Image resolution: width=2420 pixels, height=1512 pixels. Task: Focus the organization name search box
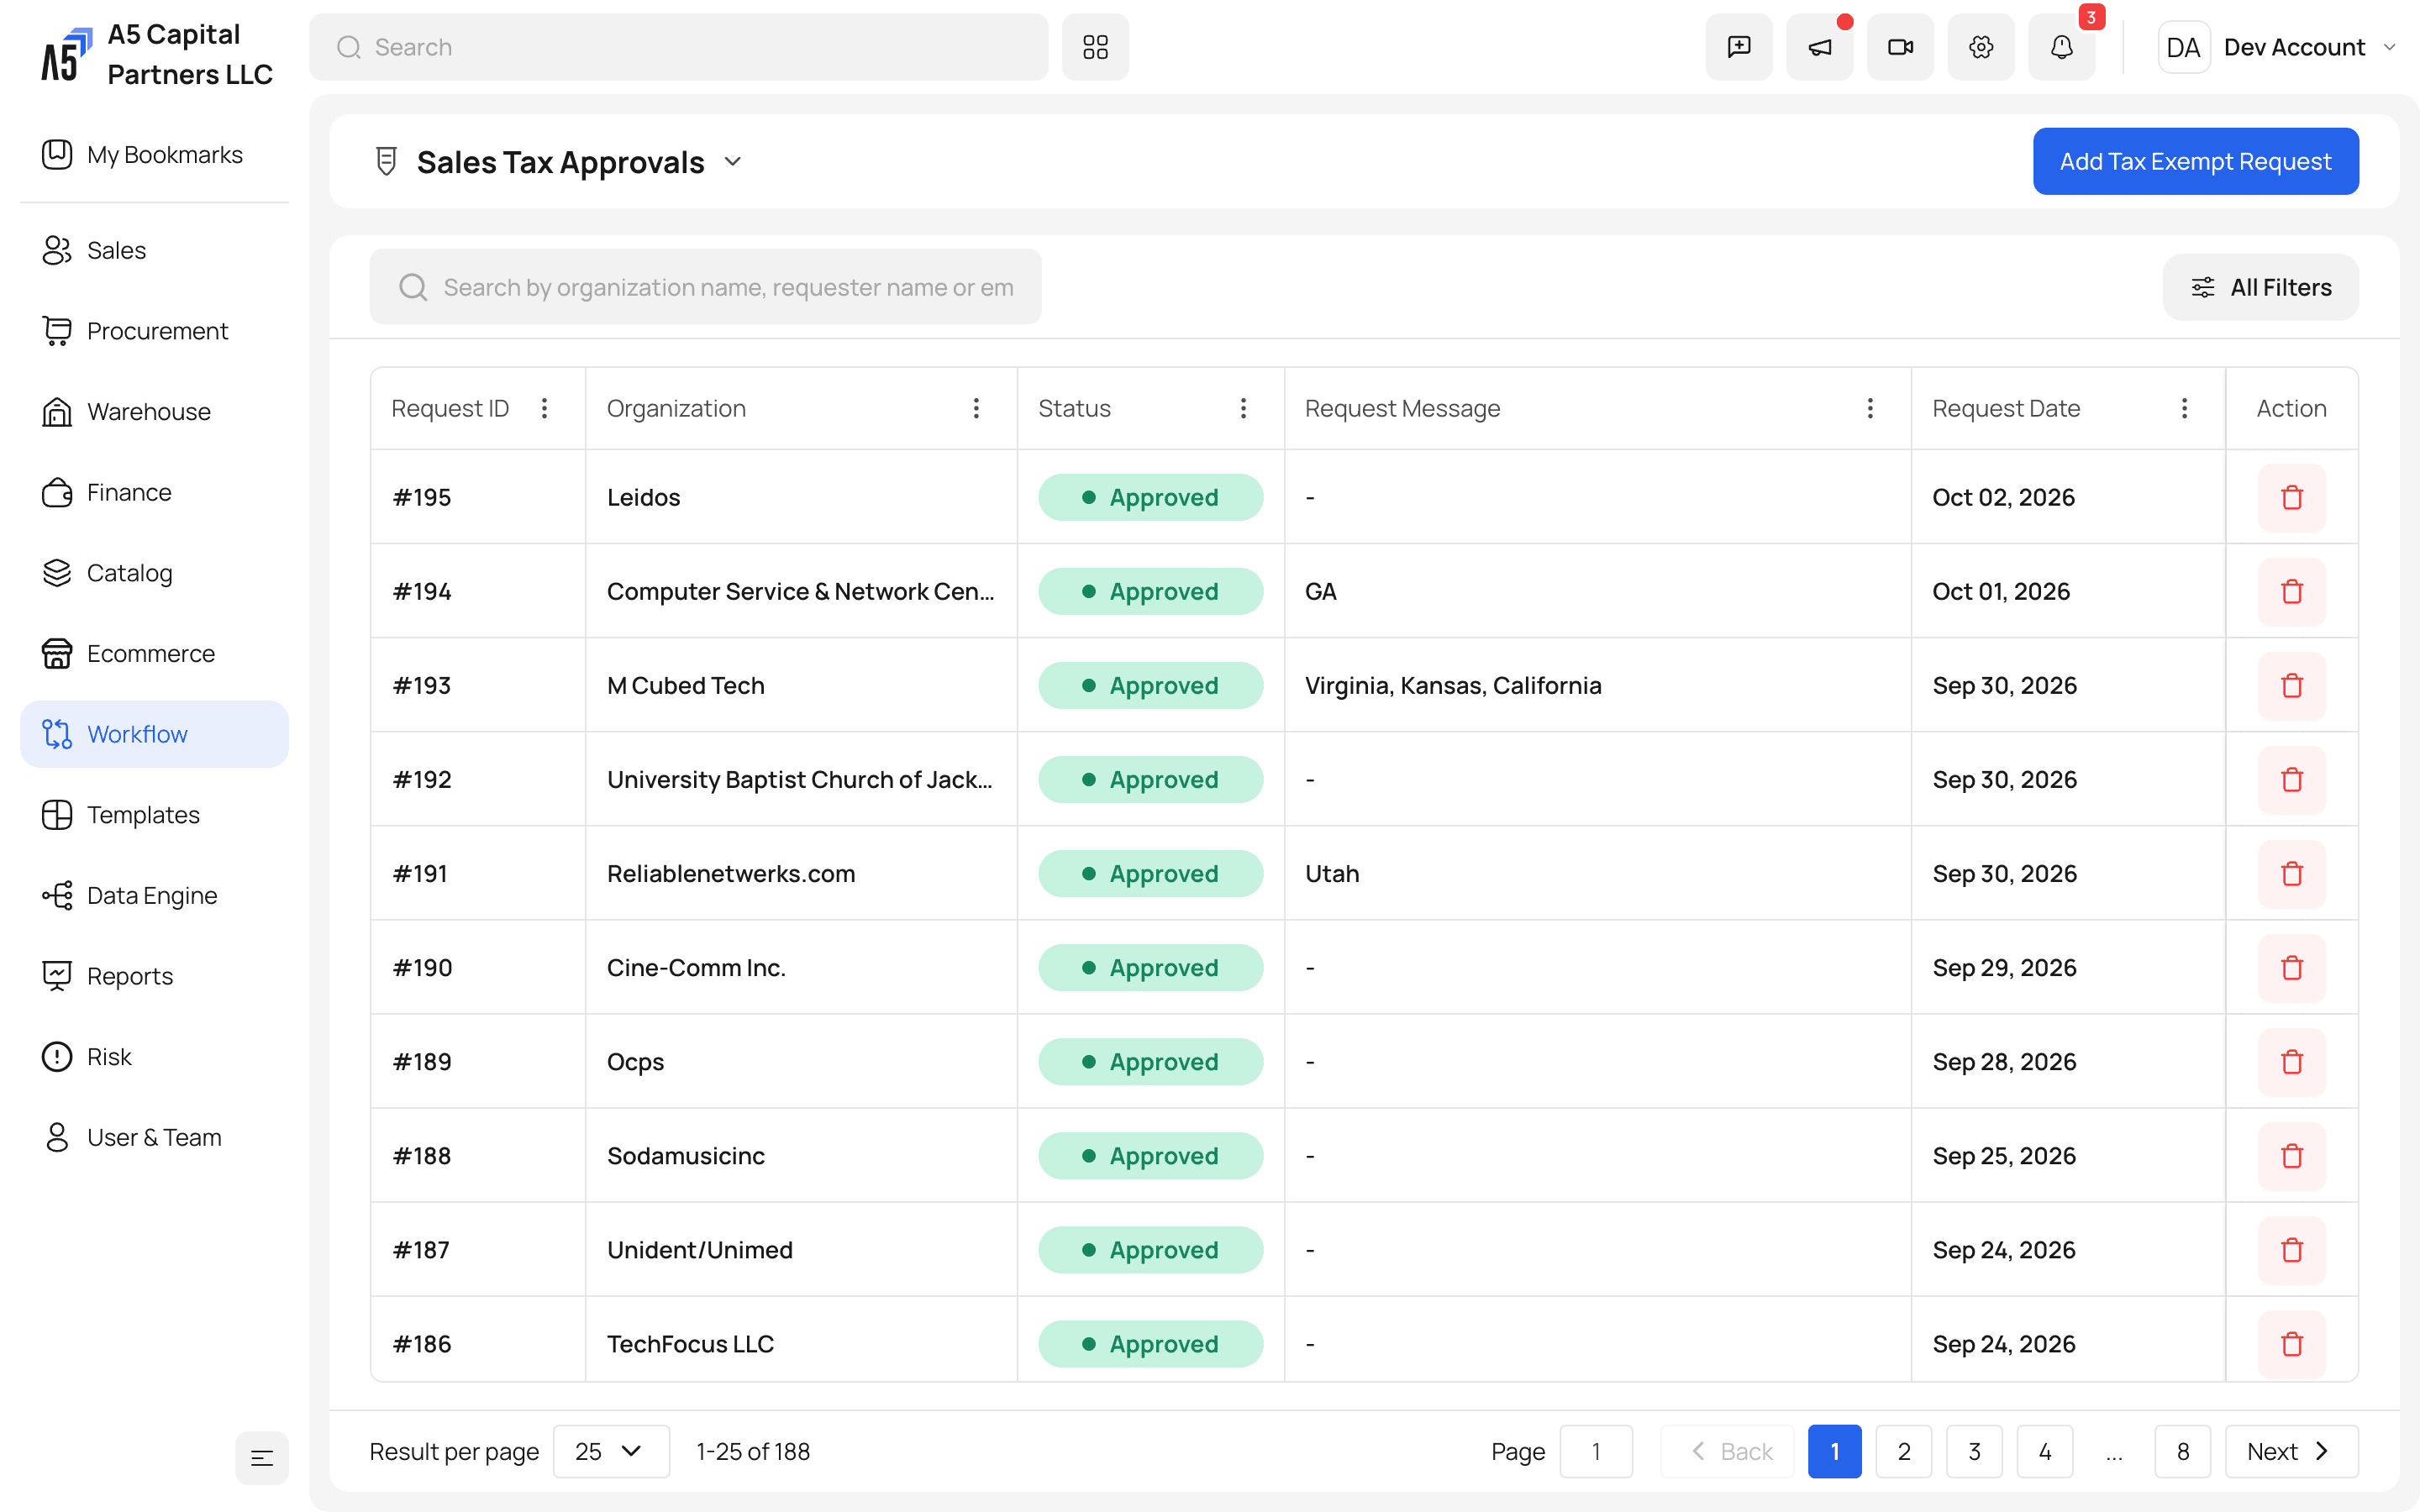[x=705, y=287]
